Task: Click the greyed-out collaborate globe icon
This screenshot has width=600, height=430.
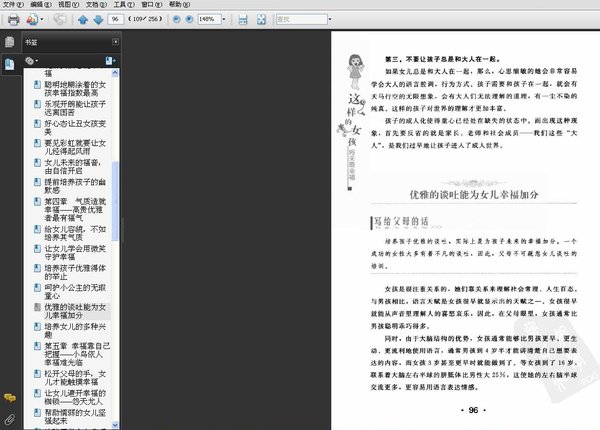Action: (x=60, y=19)
